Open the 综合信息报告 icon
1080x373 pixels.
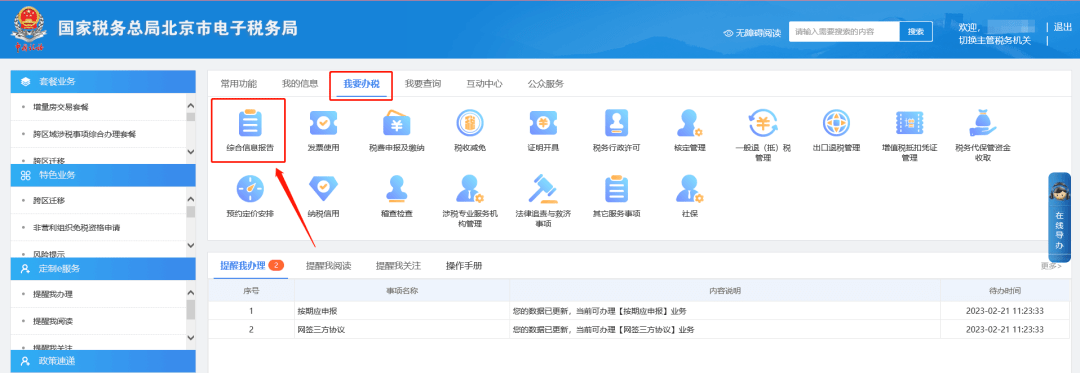coord(249,125)
